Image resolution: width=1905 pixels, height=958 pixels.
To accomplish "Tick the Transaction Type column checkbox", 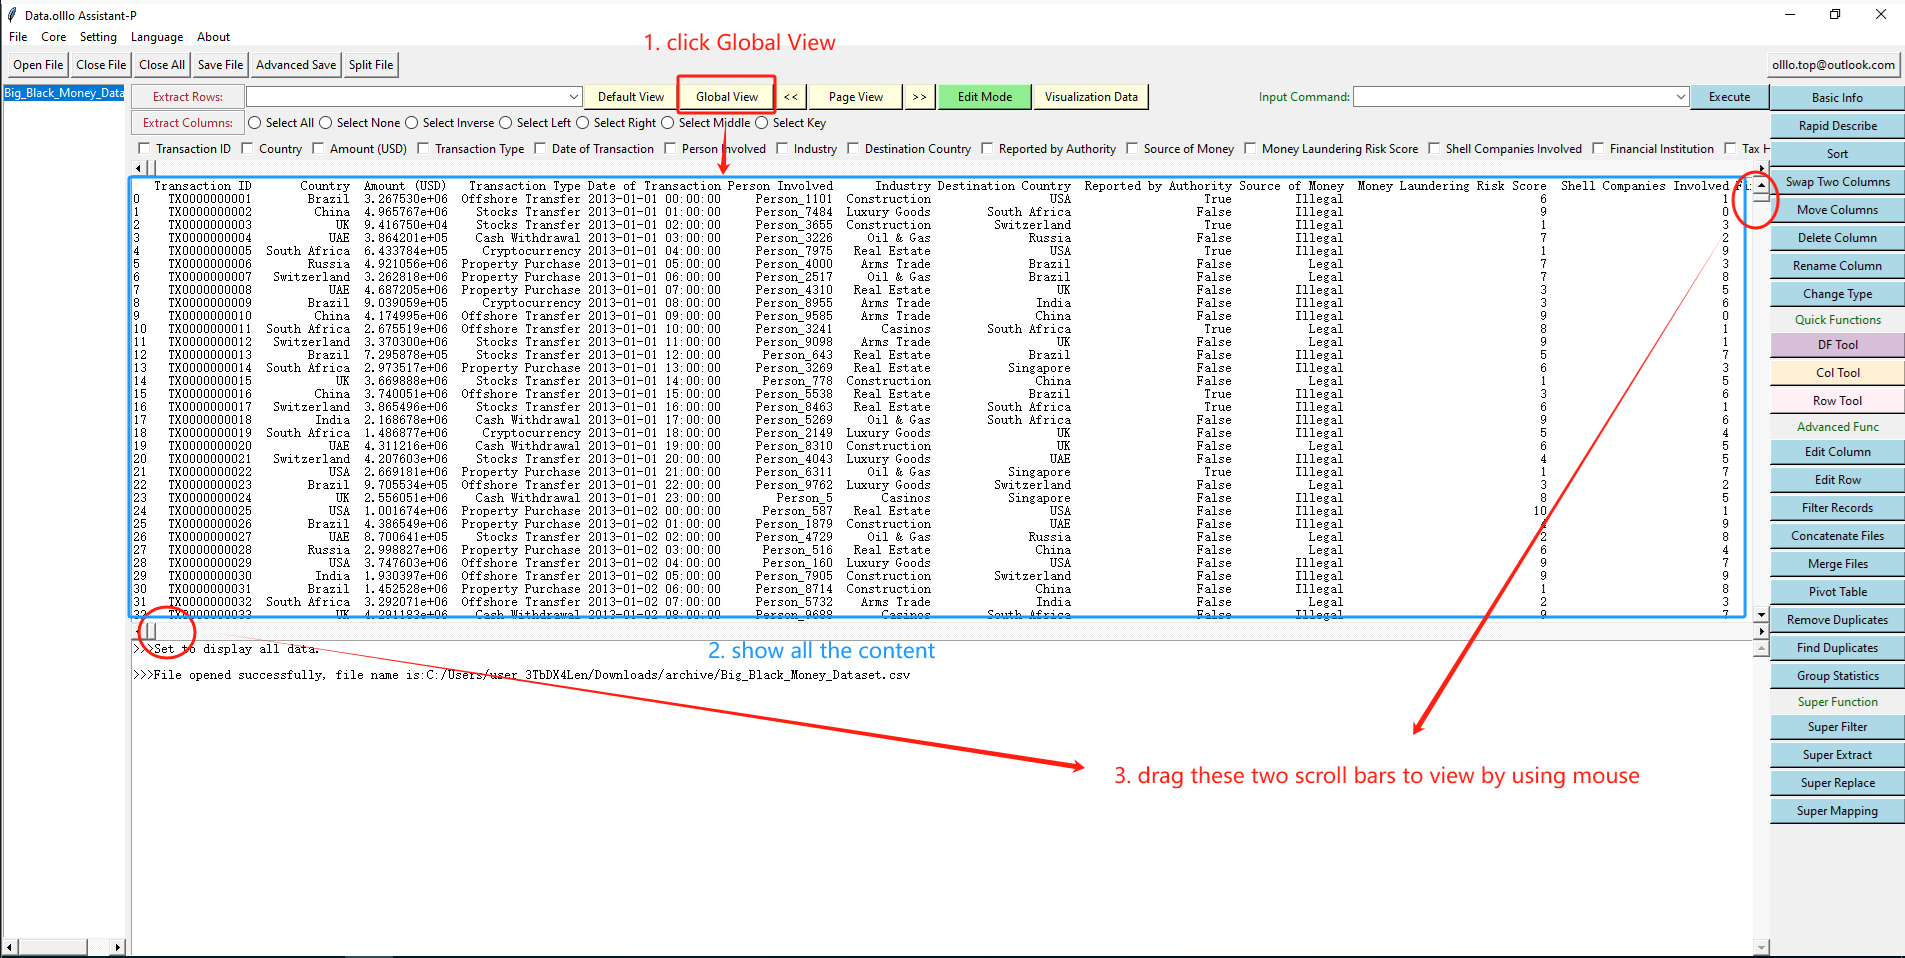I will (x=423, y=149).
